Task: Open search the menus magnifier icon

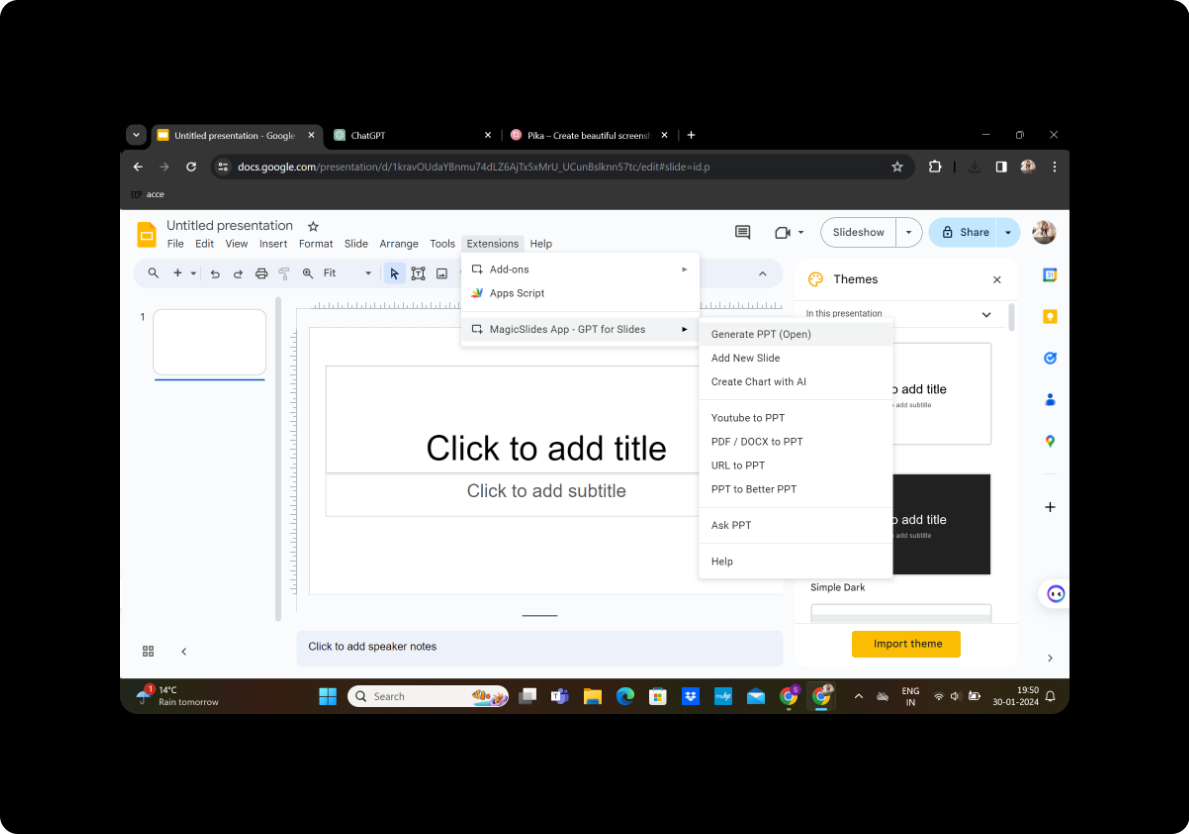Action: point(153,273)
